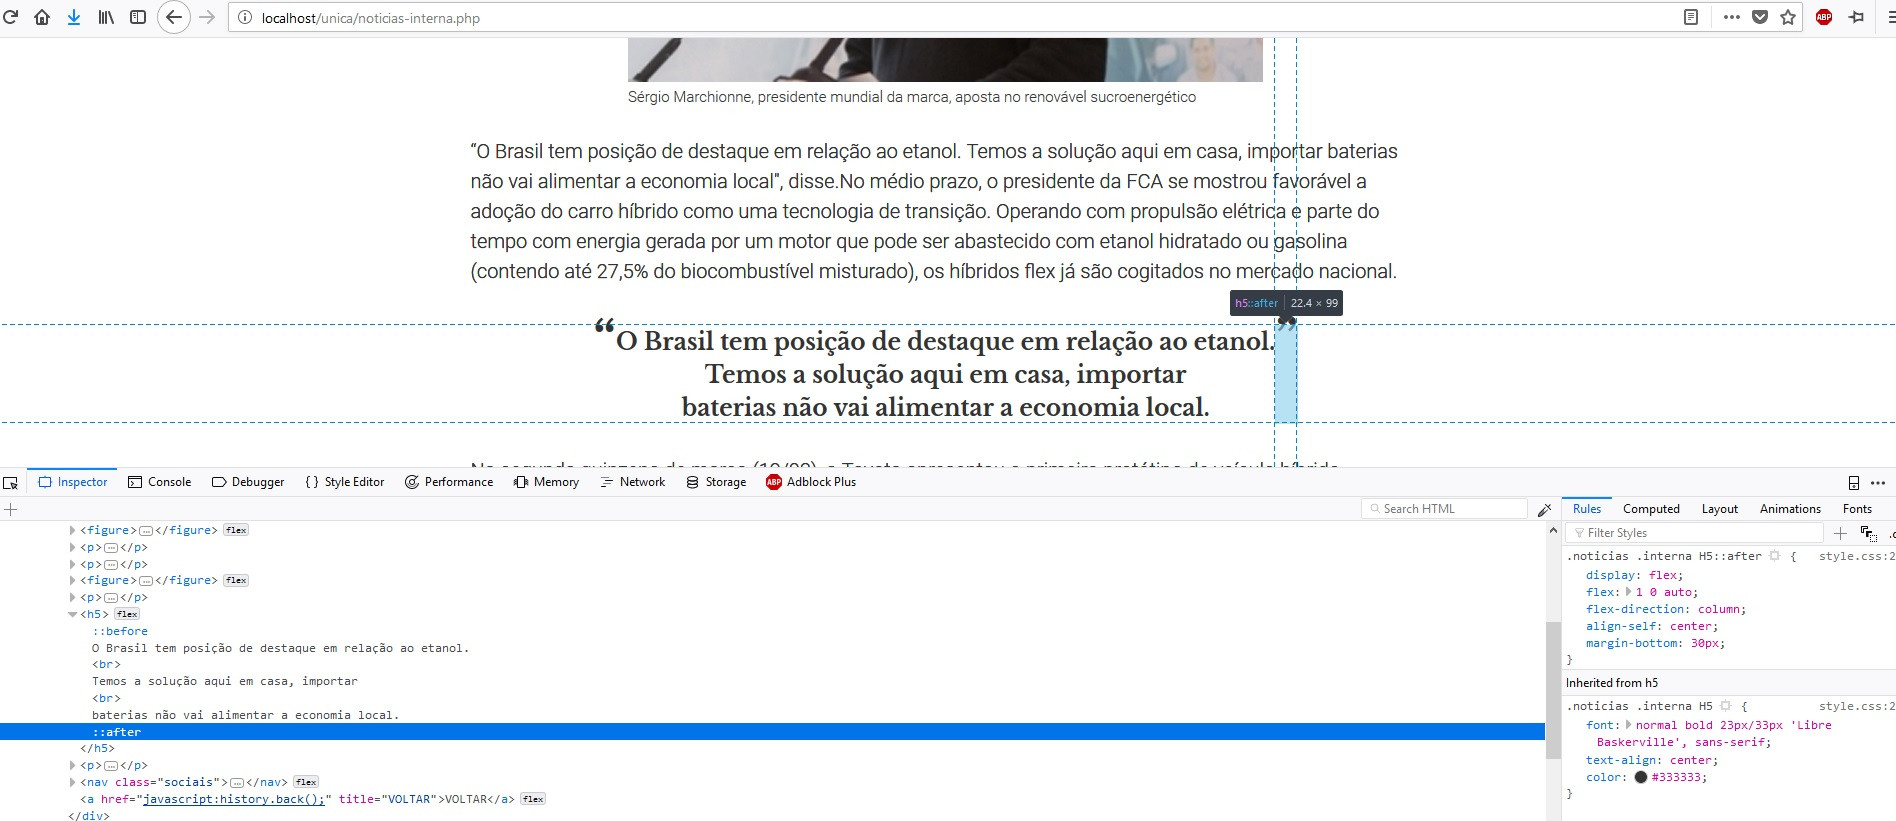The width and height of the screenshot is (1896, 821).
Task: Open the downloads arrow icon
Action: pos(74,17)
